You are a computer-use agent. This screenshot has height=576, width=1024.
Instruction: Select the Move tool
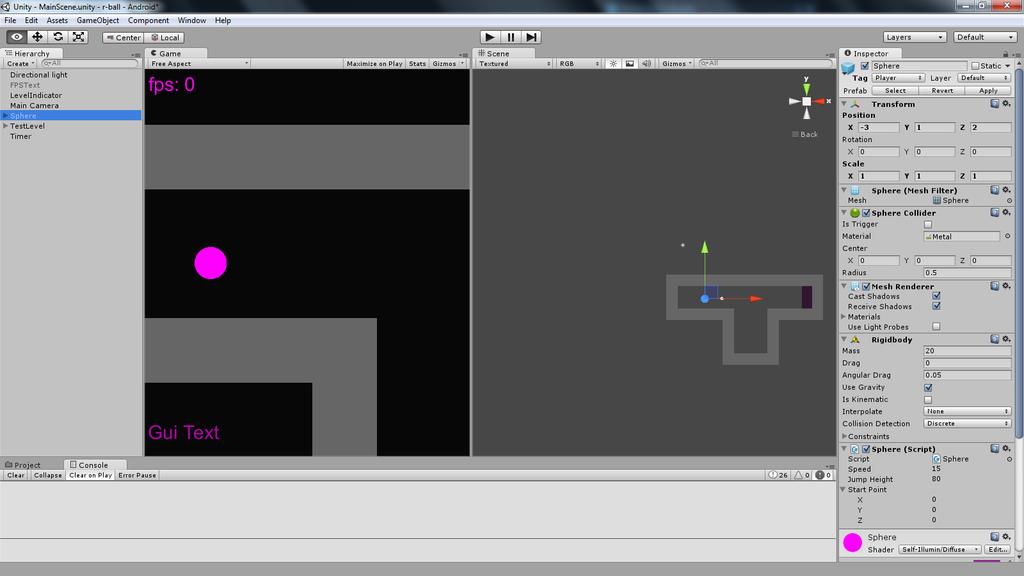point(37,37)
